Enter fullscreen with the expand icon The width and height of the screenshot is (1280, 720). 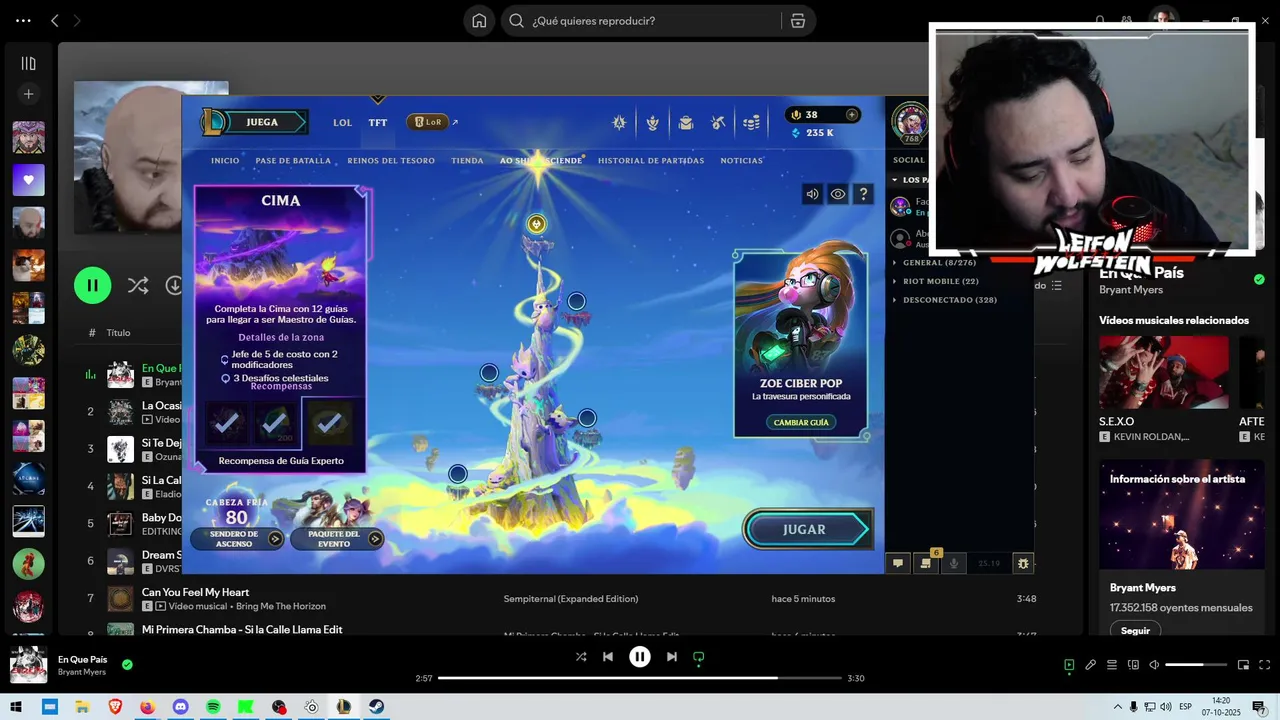(x=1265, y=665)
